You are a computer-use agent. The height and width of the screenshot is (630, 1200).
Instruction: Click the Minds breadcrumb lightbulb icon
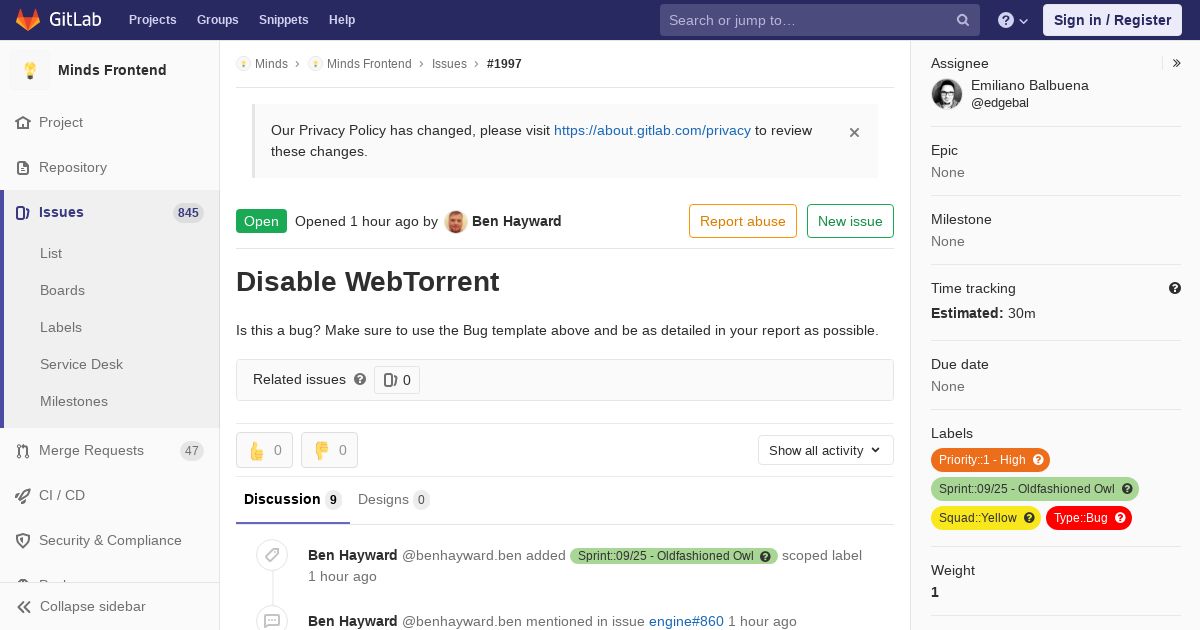(x=243, y=63)
